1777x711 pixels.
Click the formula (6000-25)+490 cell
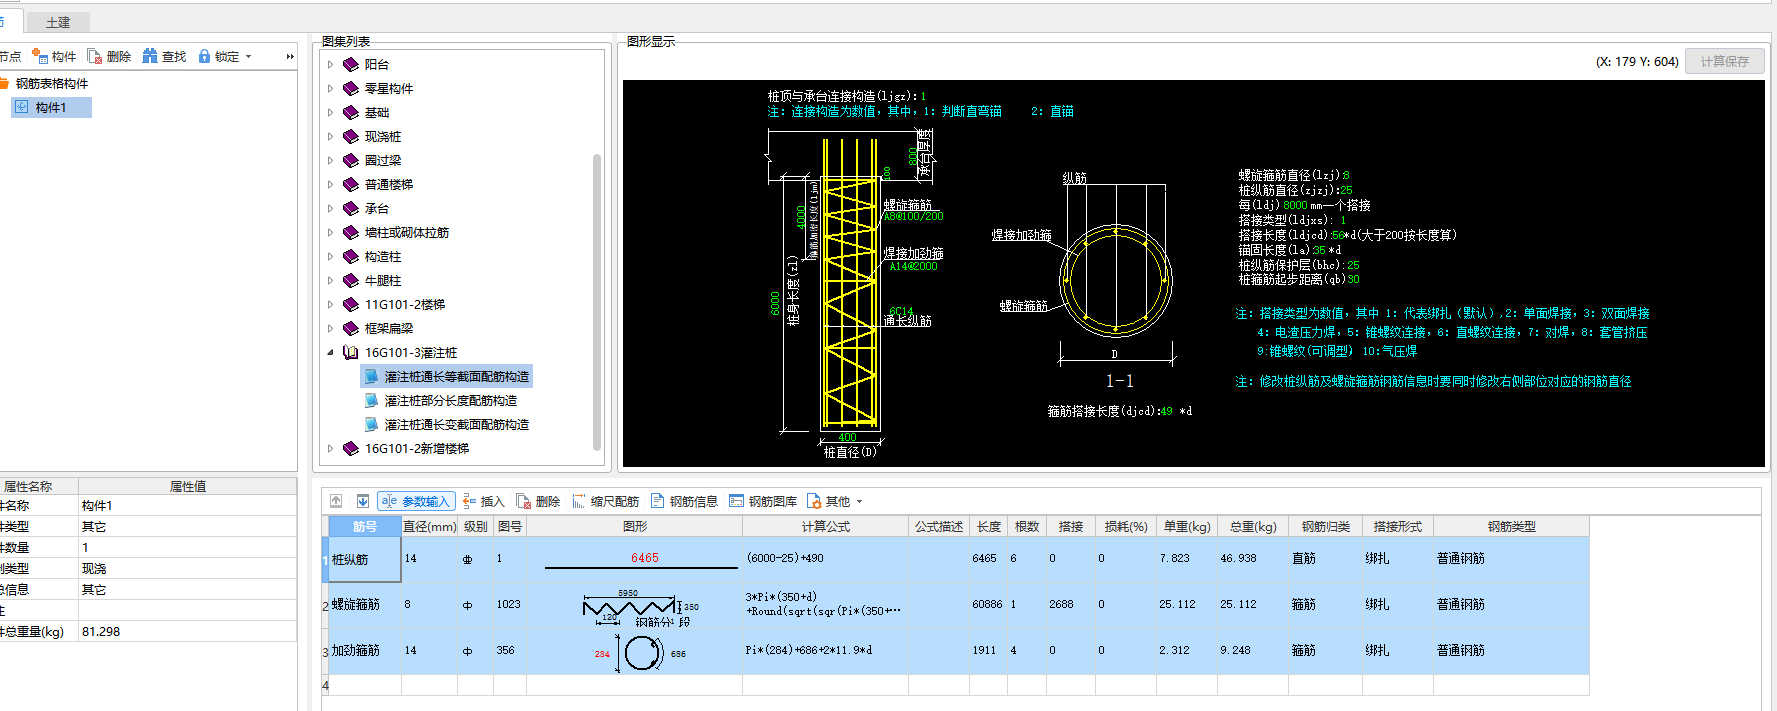(825, 559)
